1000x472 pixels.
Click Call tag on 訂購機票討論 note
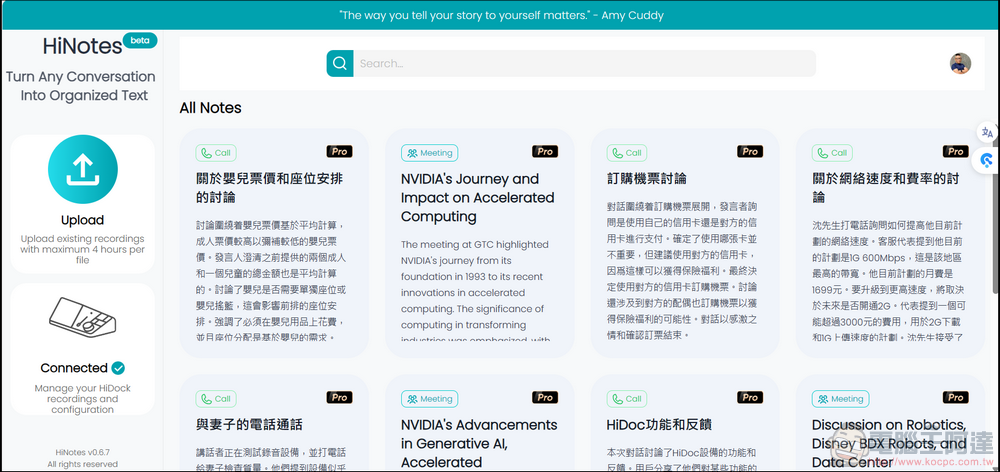pyautogui.click(x=626, y=153)
